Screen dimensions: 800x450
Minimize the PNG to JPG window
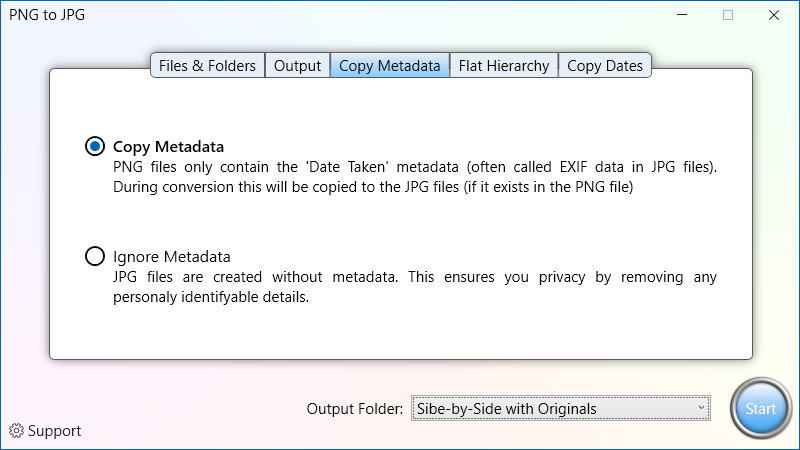682,15
